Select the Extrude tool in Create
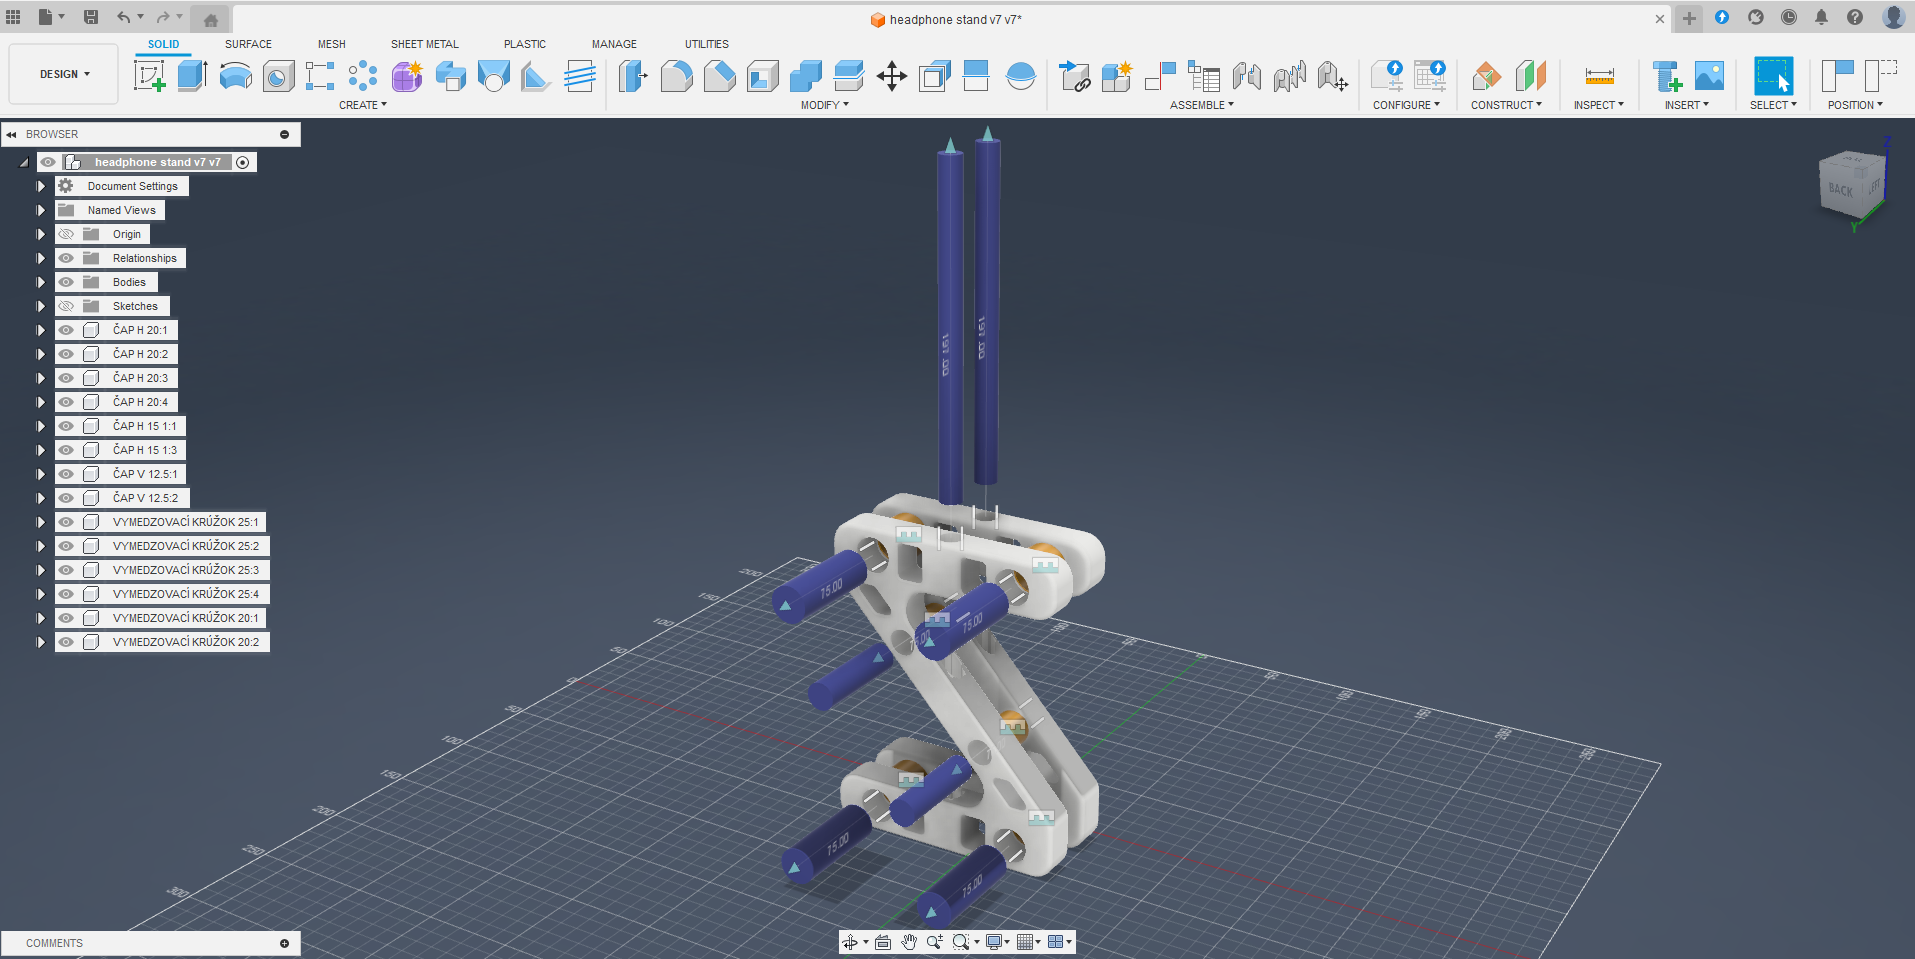This screenshot has width=1915, height=959. click(x=192, y=76)
